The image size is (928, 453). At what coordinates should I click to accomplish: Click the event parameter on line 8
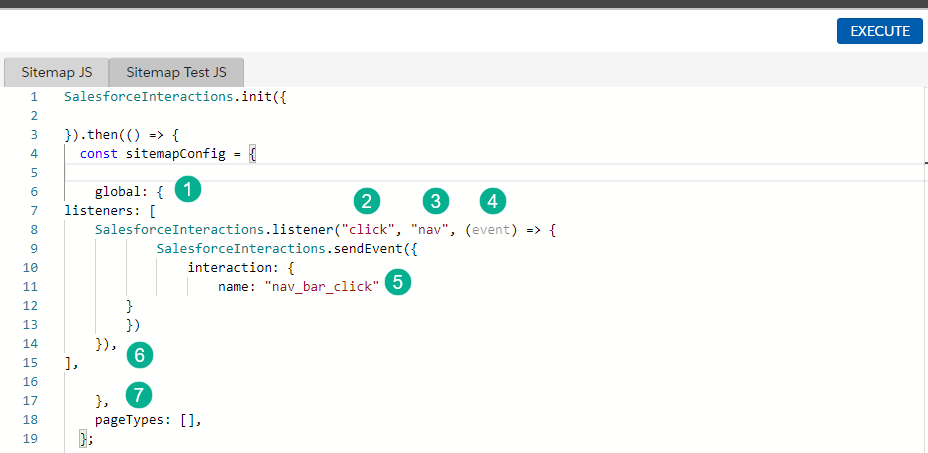491,230
